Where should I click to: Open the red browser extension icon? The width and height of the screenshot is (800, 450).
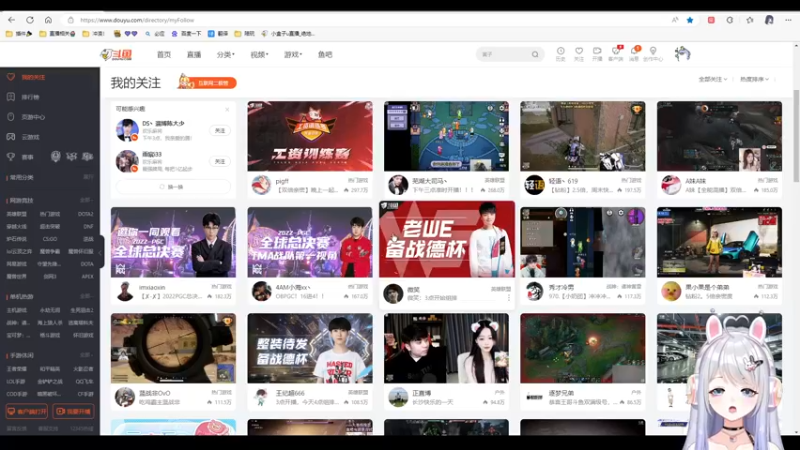click(x=711, y=20)
